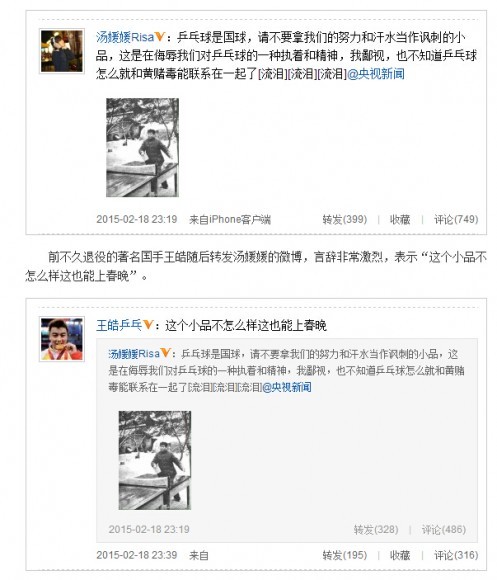Enlarge ping-pong photo thumbnail in quoted post

155,460
